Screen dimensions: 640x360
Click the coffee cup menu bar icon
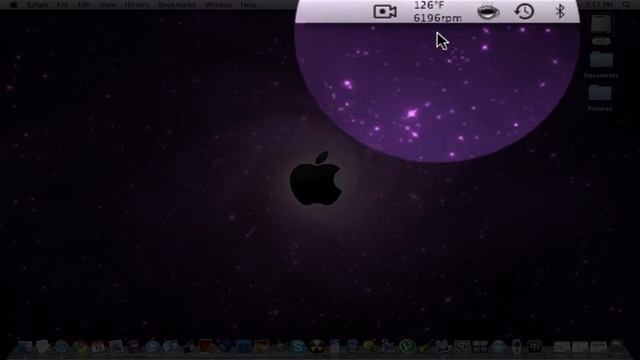pos(488,11)
